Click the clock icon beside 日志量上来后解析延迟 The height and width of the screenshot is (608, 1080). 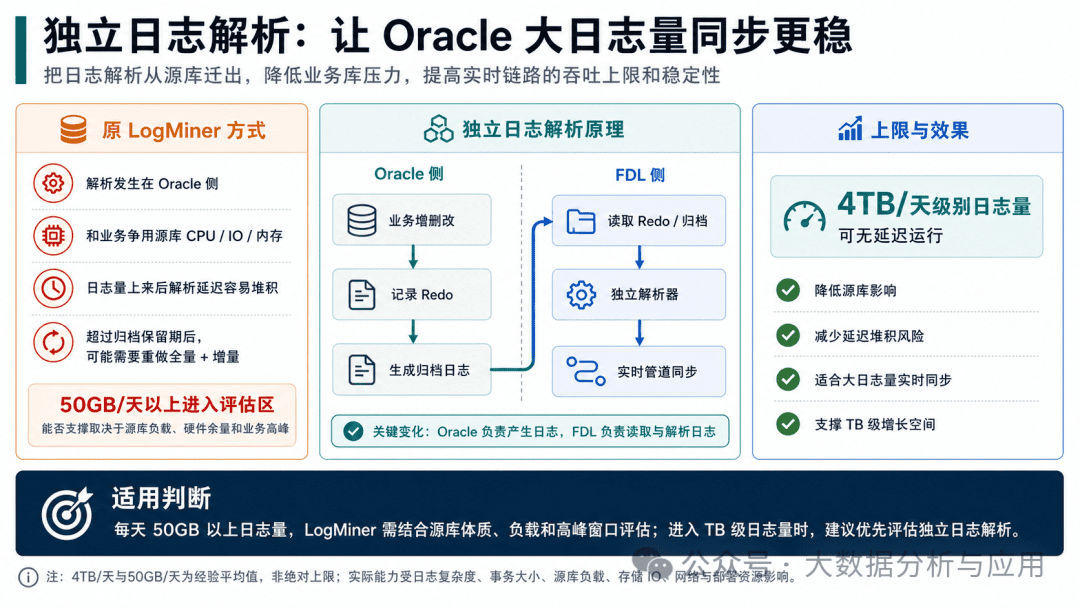(53, 289)
